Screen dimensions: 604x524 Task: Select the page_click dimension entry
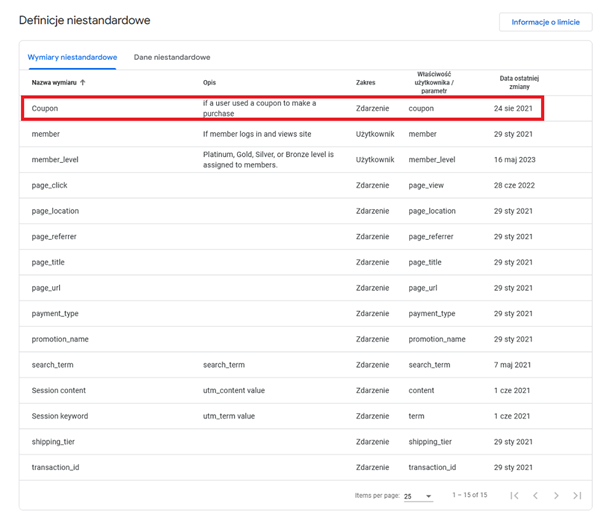(50, 185)
